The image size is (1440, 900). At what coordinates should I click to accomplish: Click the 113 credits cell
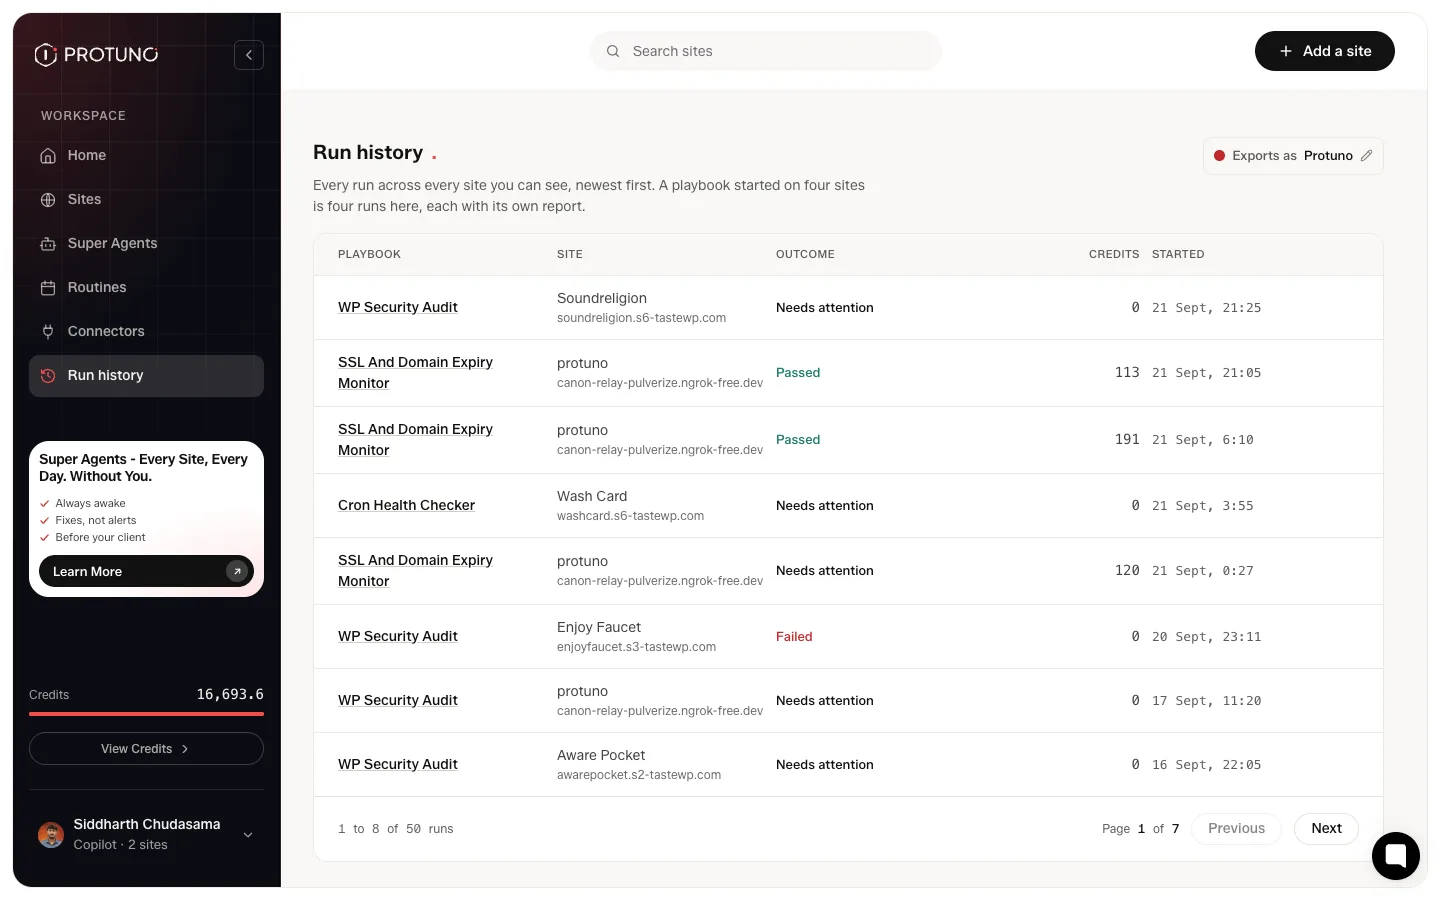click(1127, 373)
